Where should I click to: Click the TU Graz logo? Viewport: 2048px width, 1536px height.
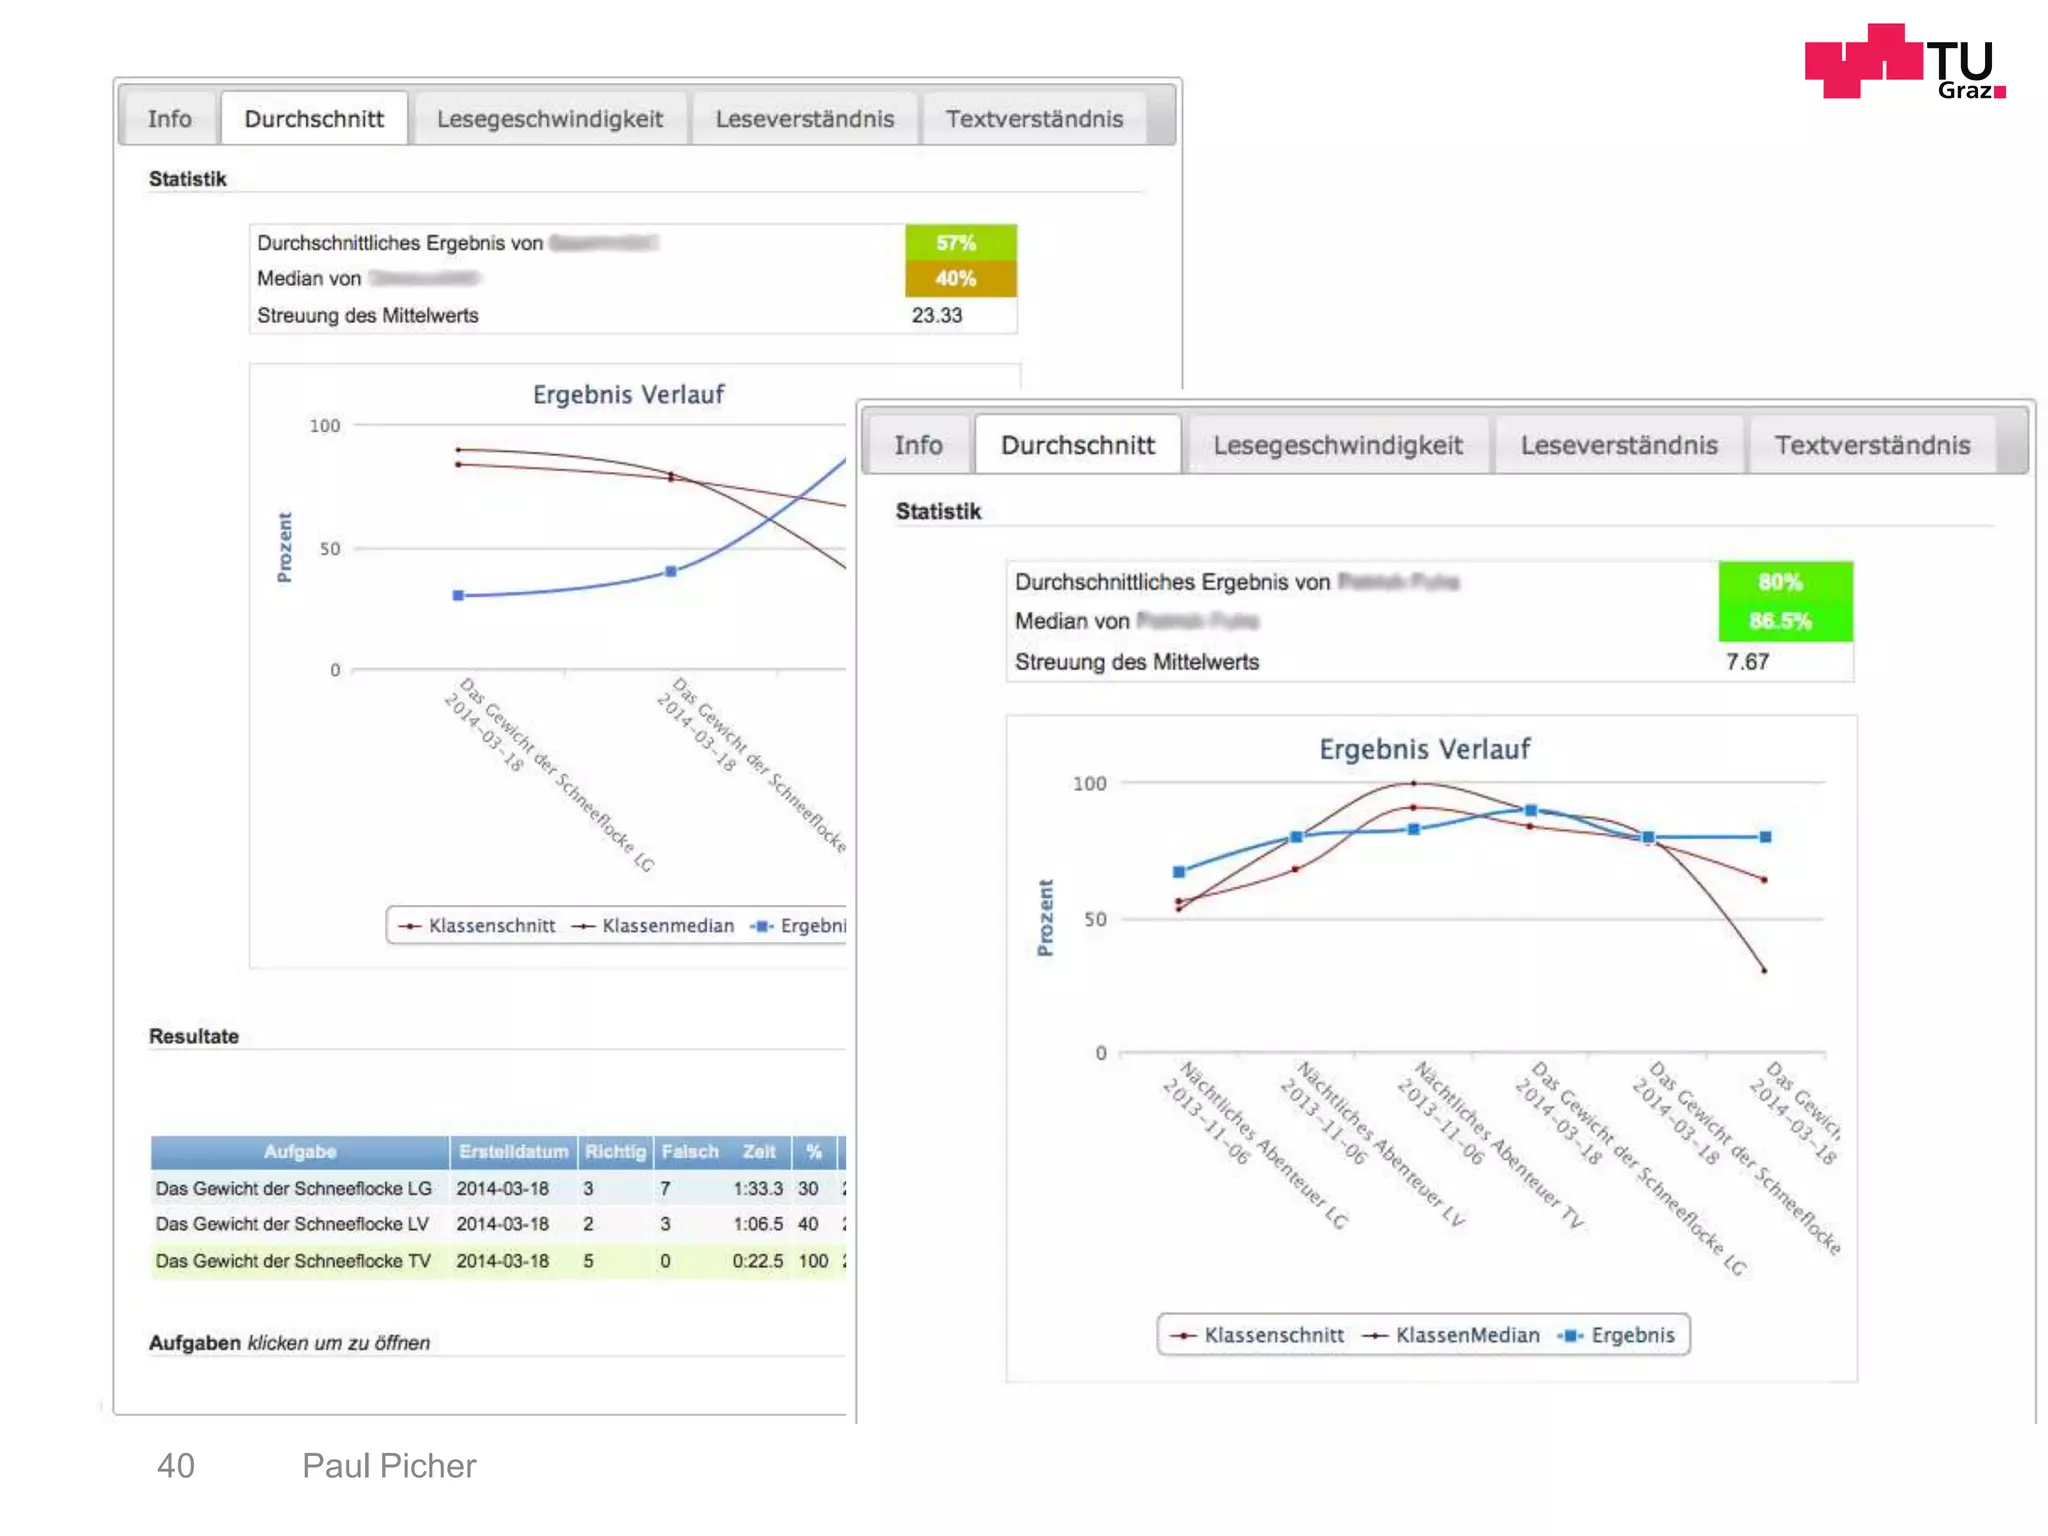click(1904, 62)
